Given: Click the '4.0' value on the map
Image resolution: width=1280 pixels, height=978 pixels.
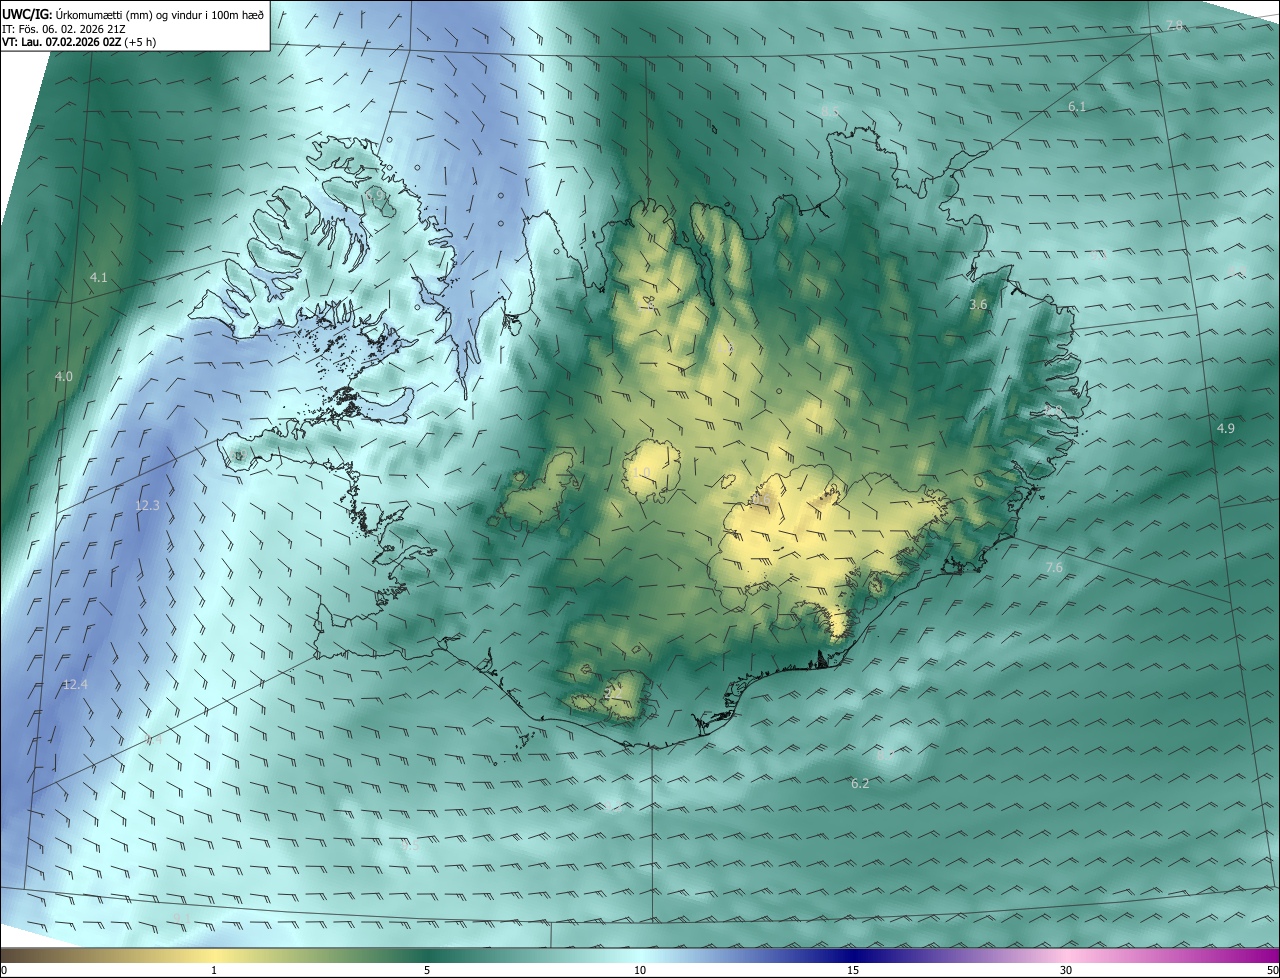Looking at the screenshot, I should click(x=64, y=376).
